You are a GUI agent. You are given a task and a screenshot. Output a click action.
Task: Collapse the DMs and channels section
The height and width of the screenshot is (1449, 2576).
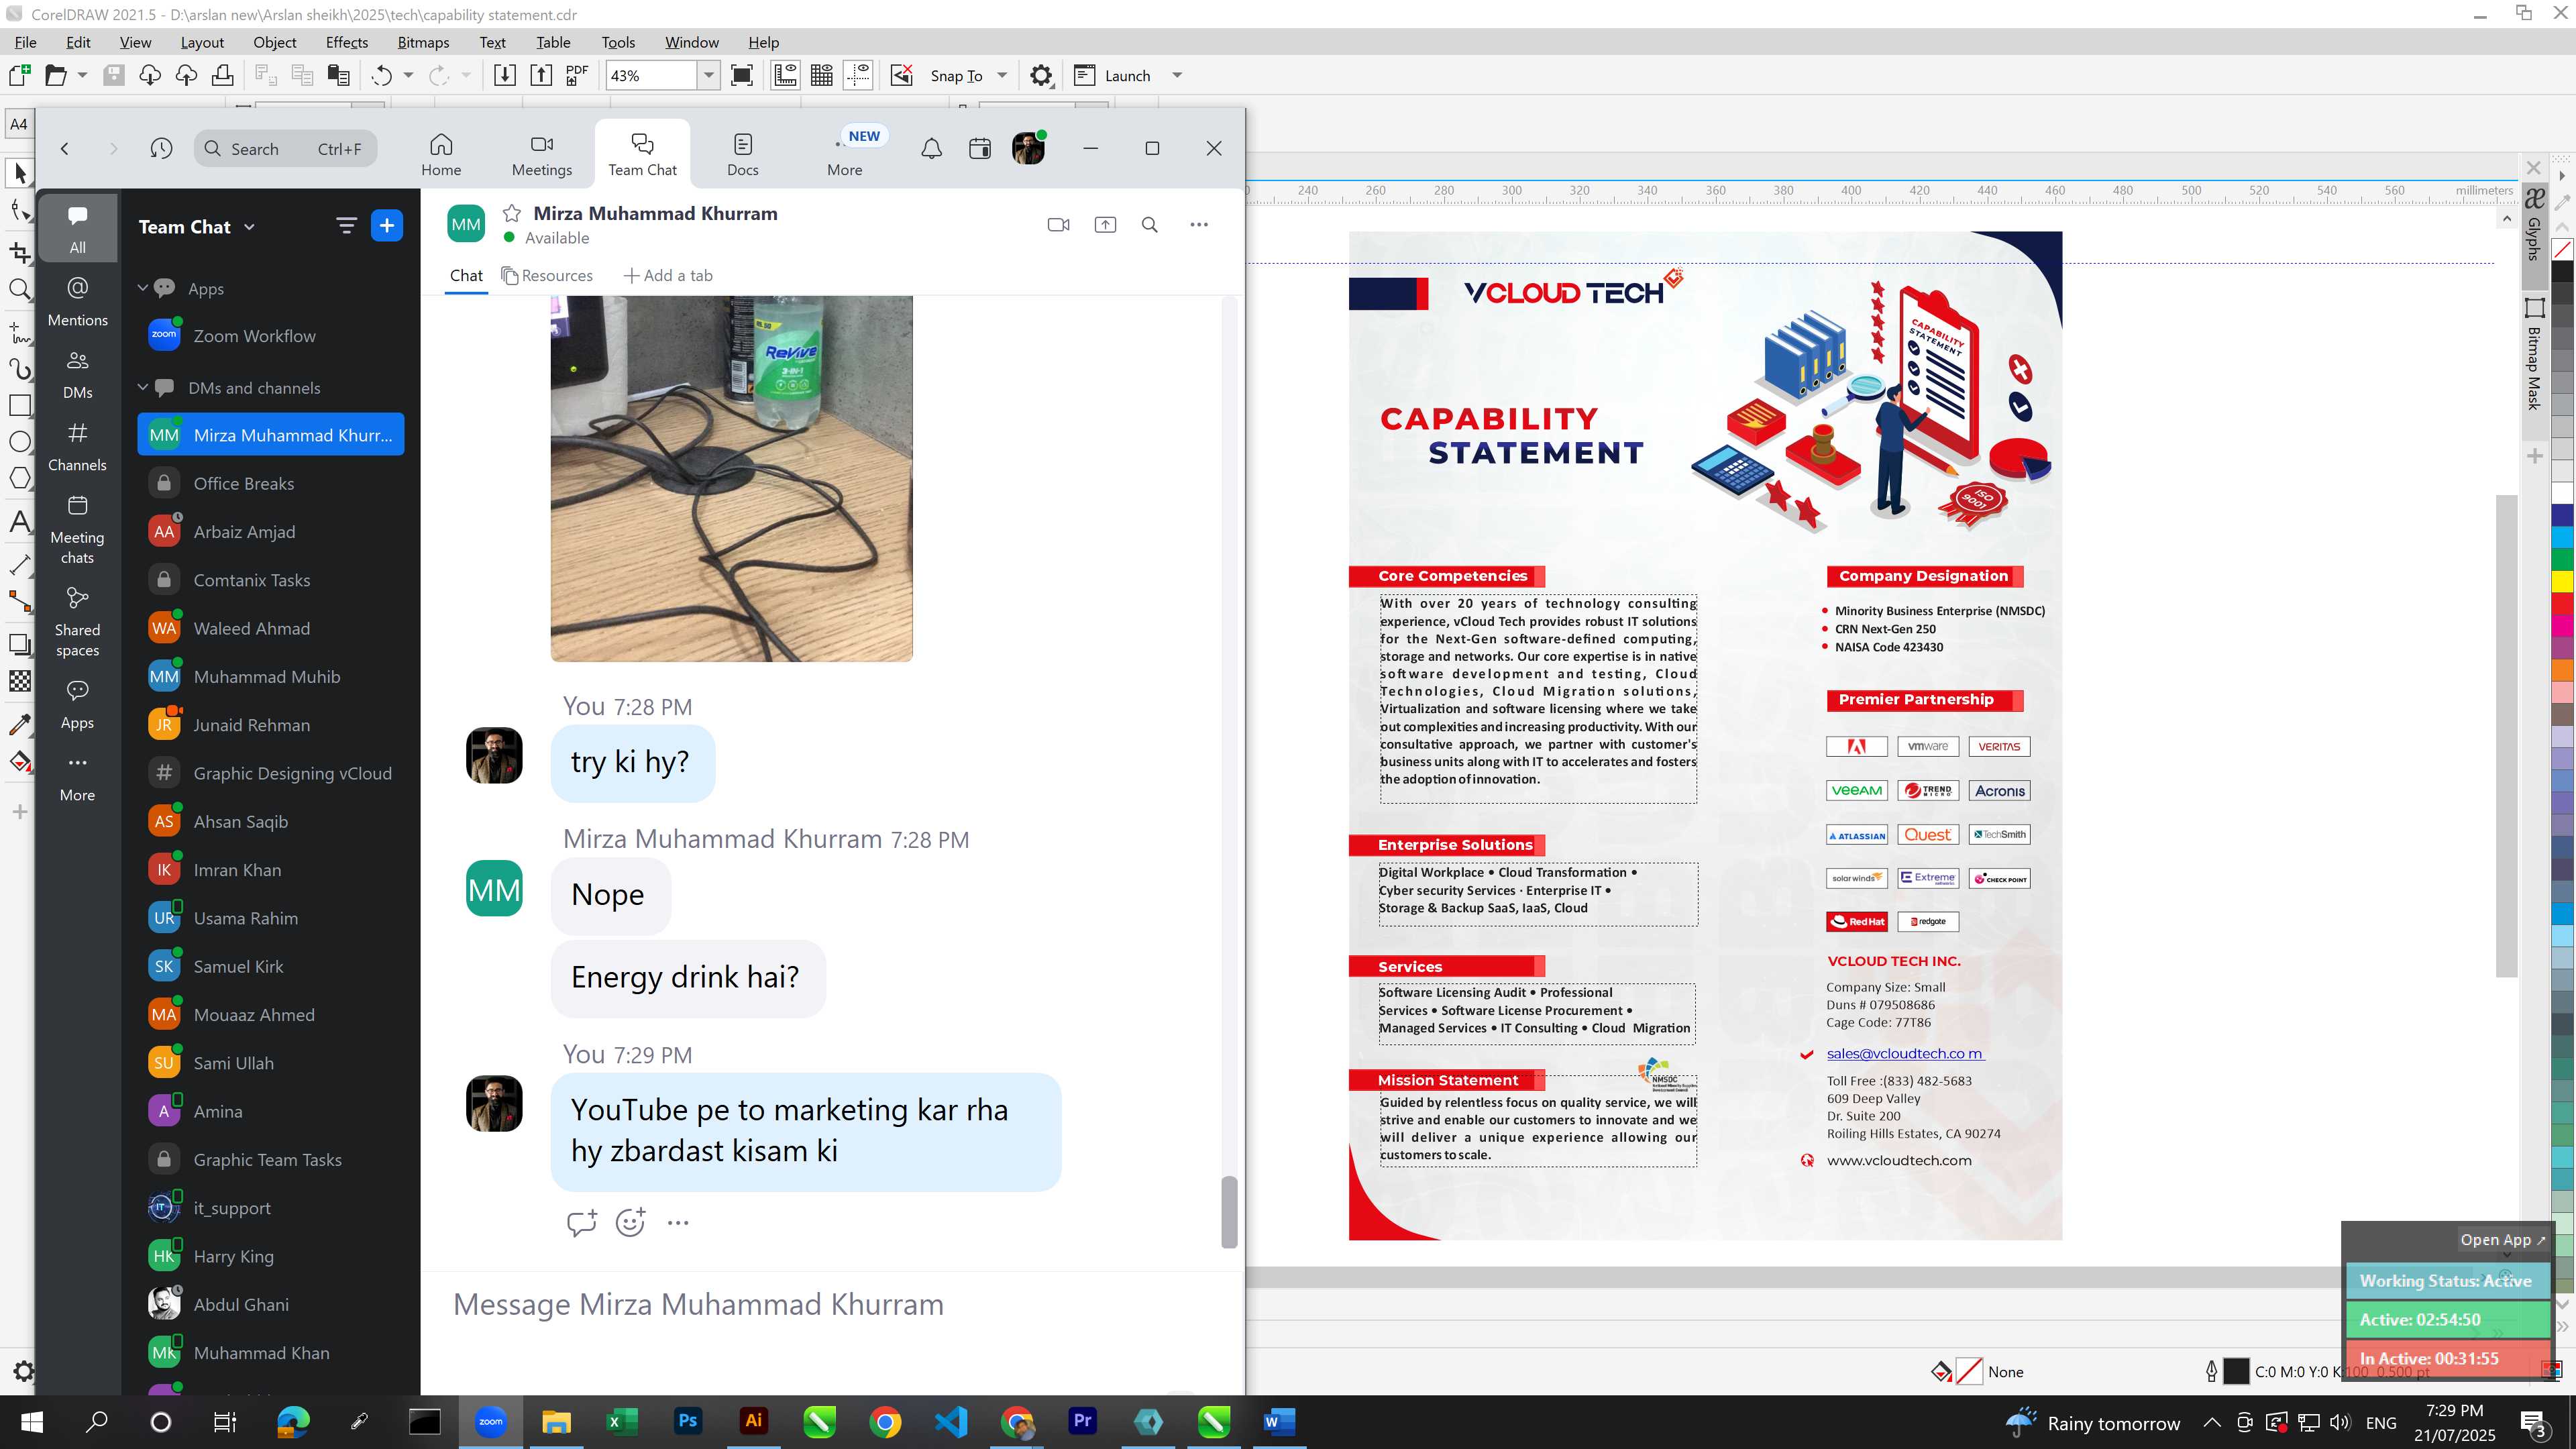pyautogui.click(x=143, y=387)
